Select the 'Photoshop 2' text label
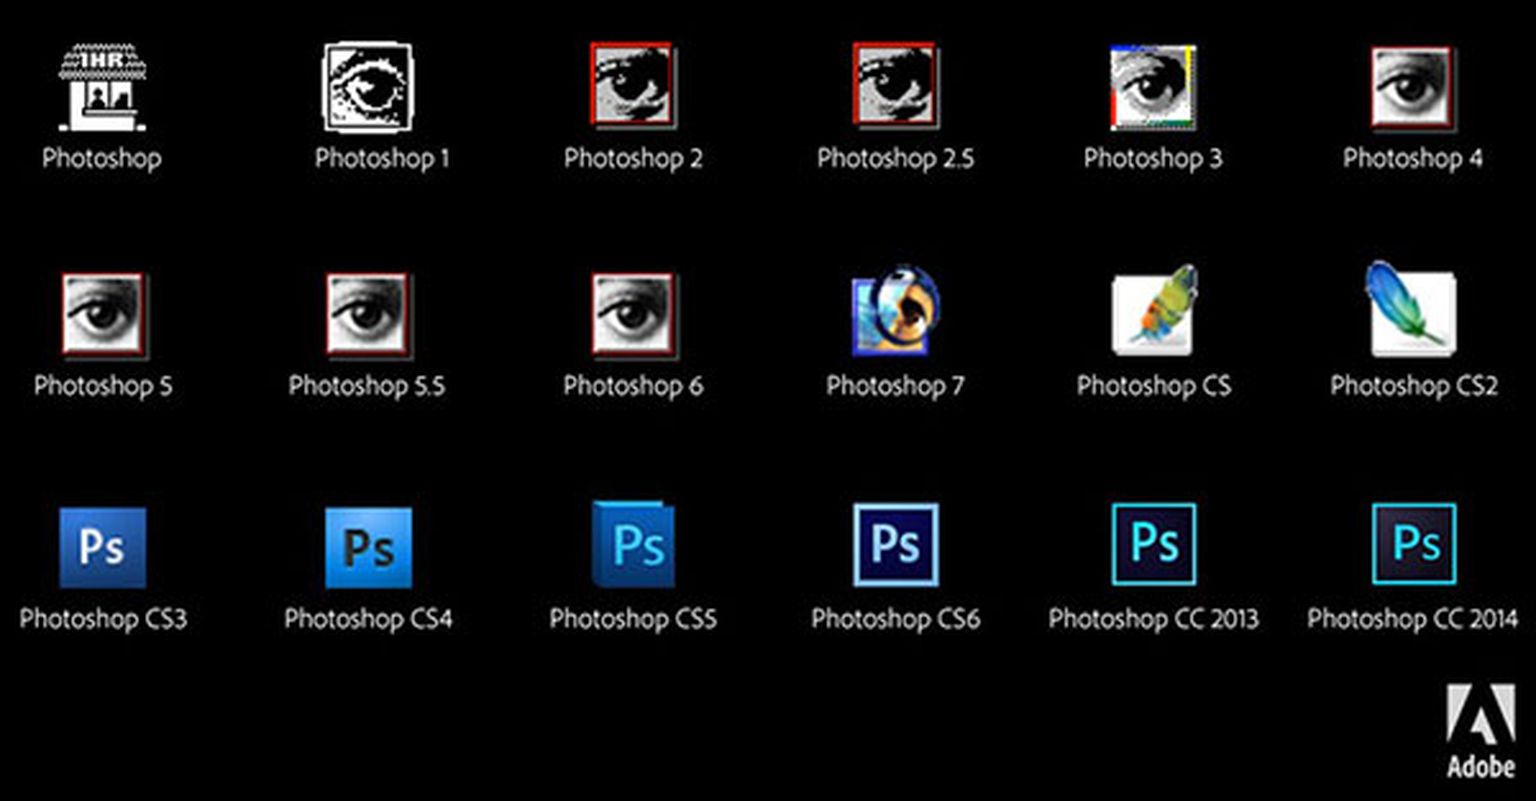 [x=633, y=159]
